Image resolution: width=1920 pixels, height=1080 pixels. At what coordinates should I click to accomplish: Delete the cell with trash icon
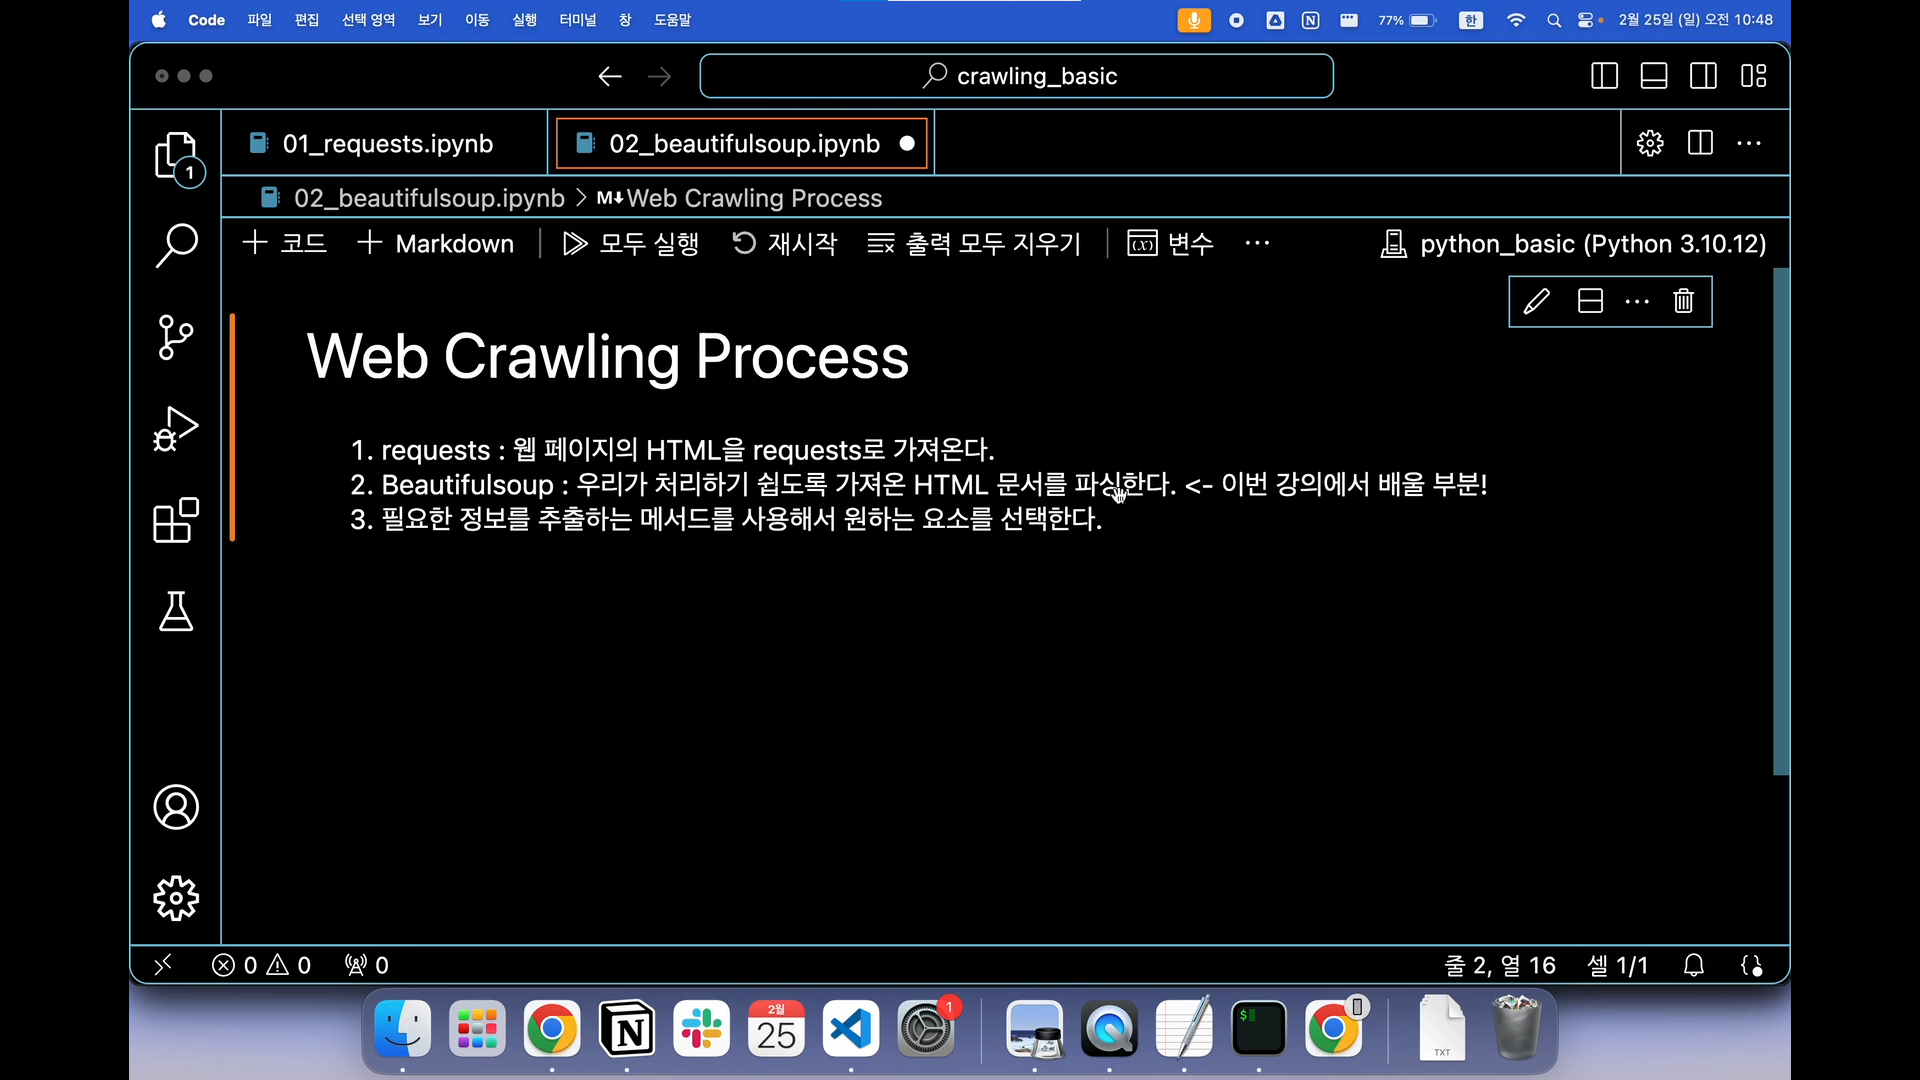[x=1683, y=301]
